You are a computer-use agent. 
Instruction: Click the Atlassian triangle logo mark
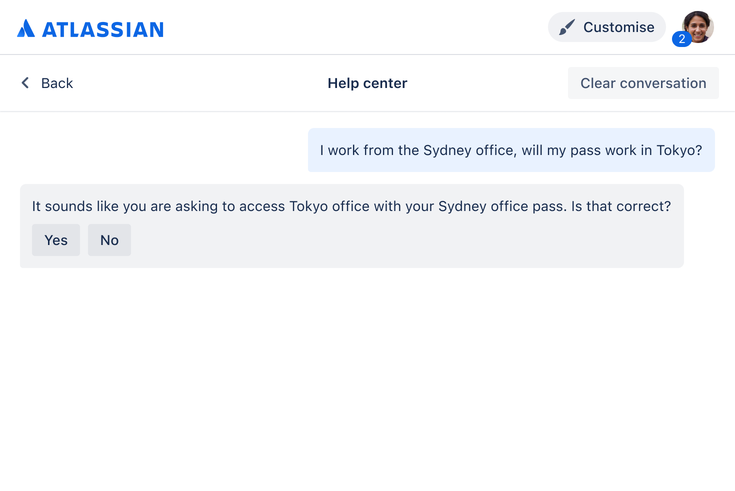pos(26,29)
